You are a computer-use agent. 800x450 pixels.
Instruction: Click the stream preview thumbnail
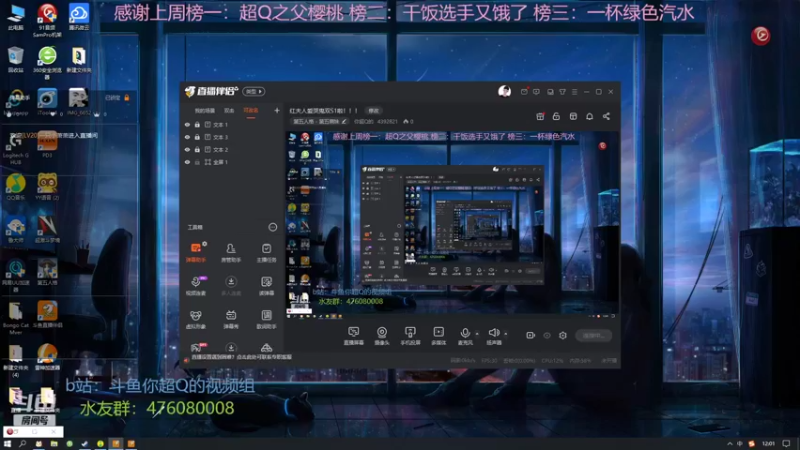tap(453, 225)
